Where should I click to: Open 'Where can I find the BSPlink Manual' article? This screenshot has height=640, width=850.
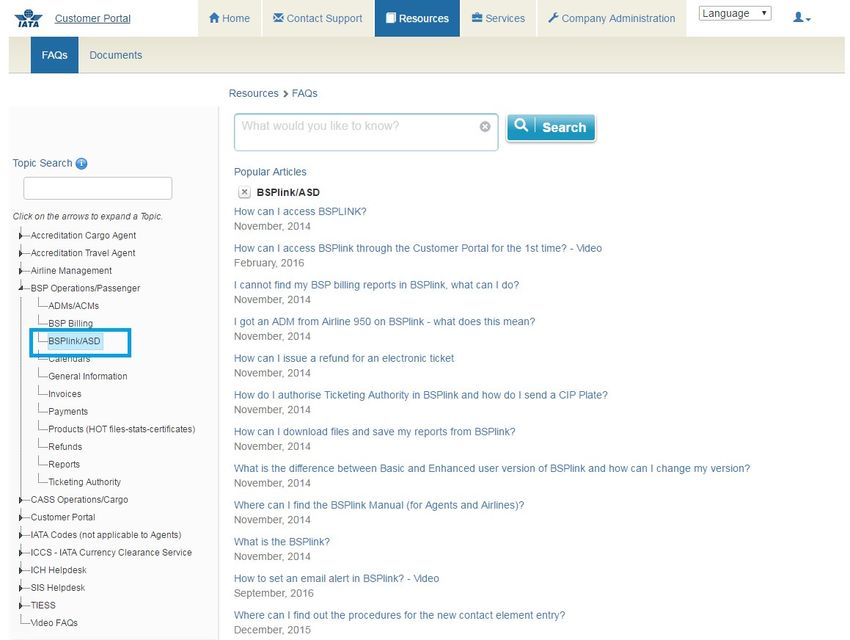379,505
